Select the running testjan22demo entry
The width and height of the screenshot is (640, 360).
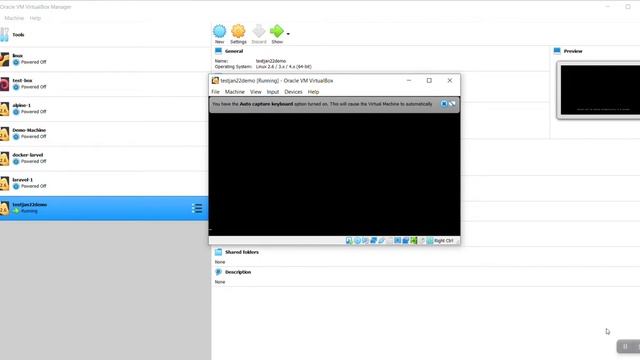point(104,209)
